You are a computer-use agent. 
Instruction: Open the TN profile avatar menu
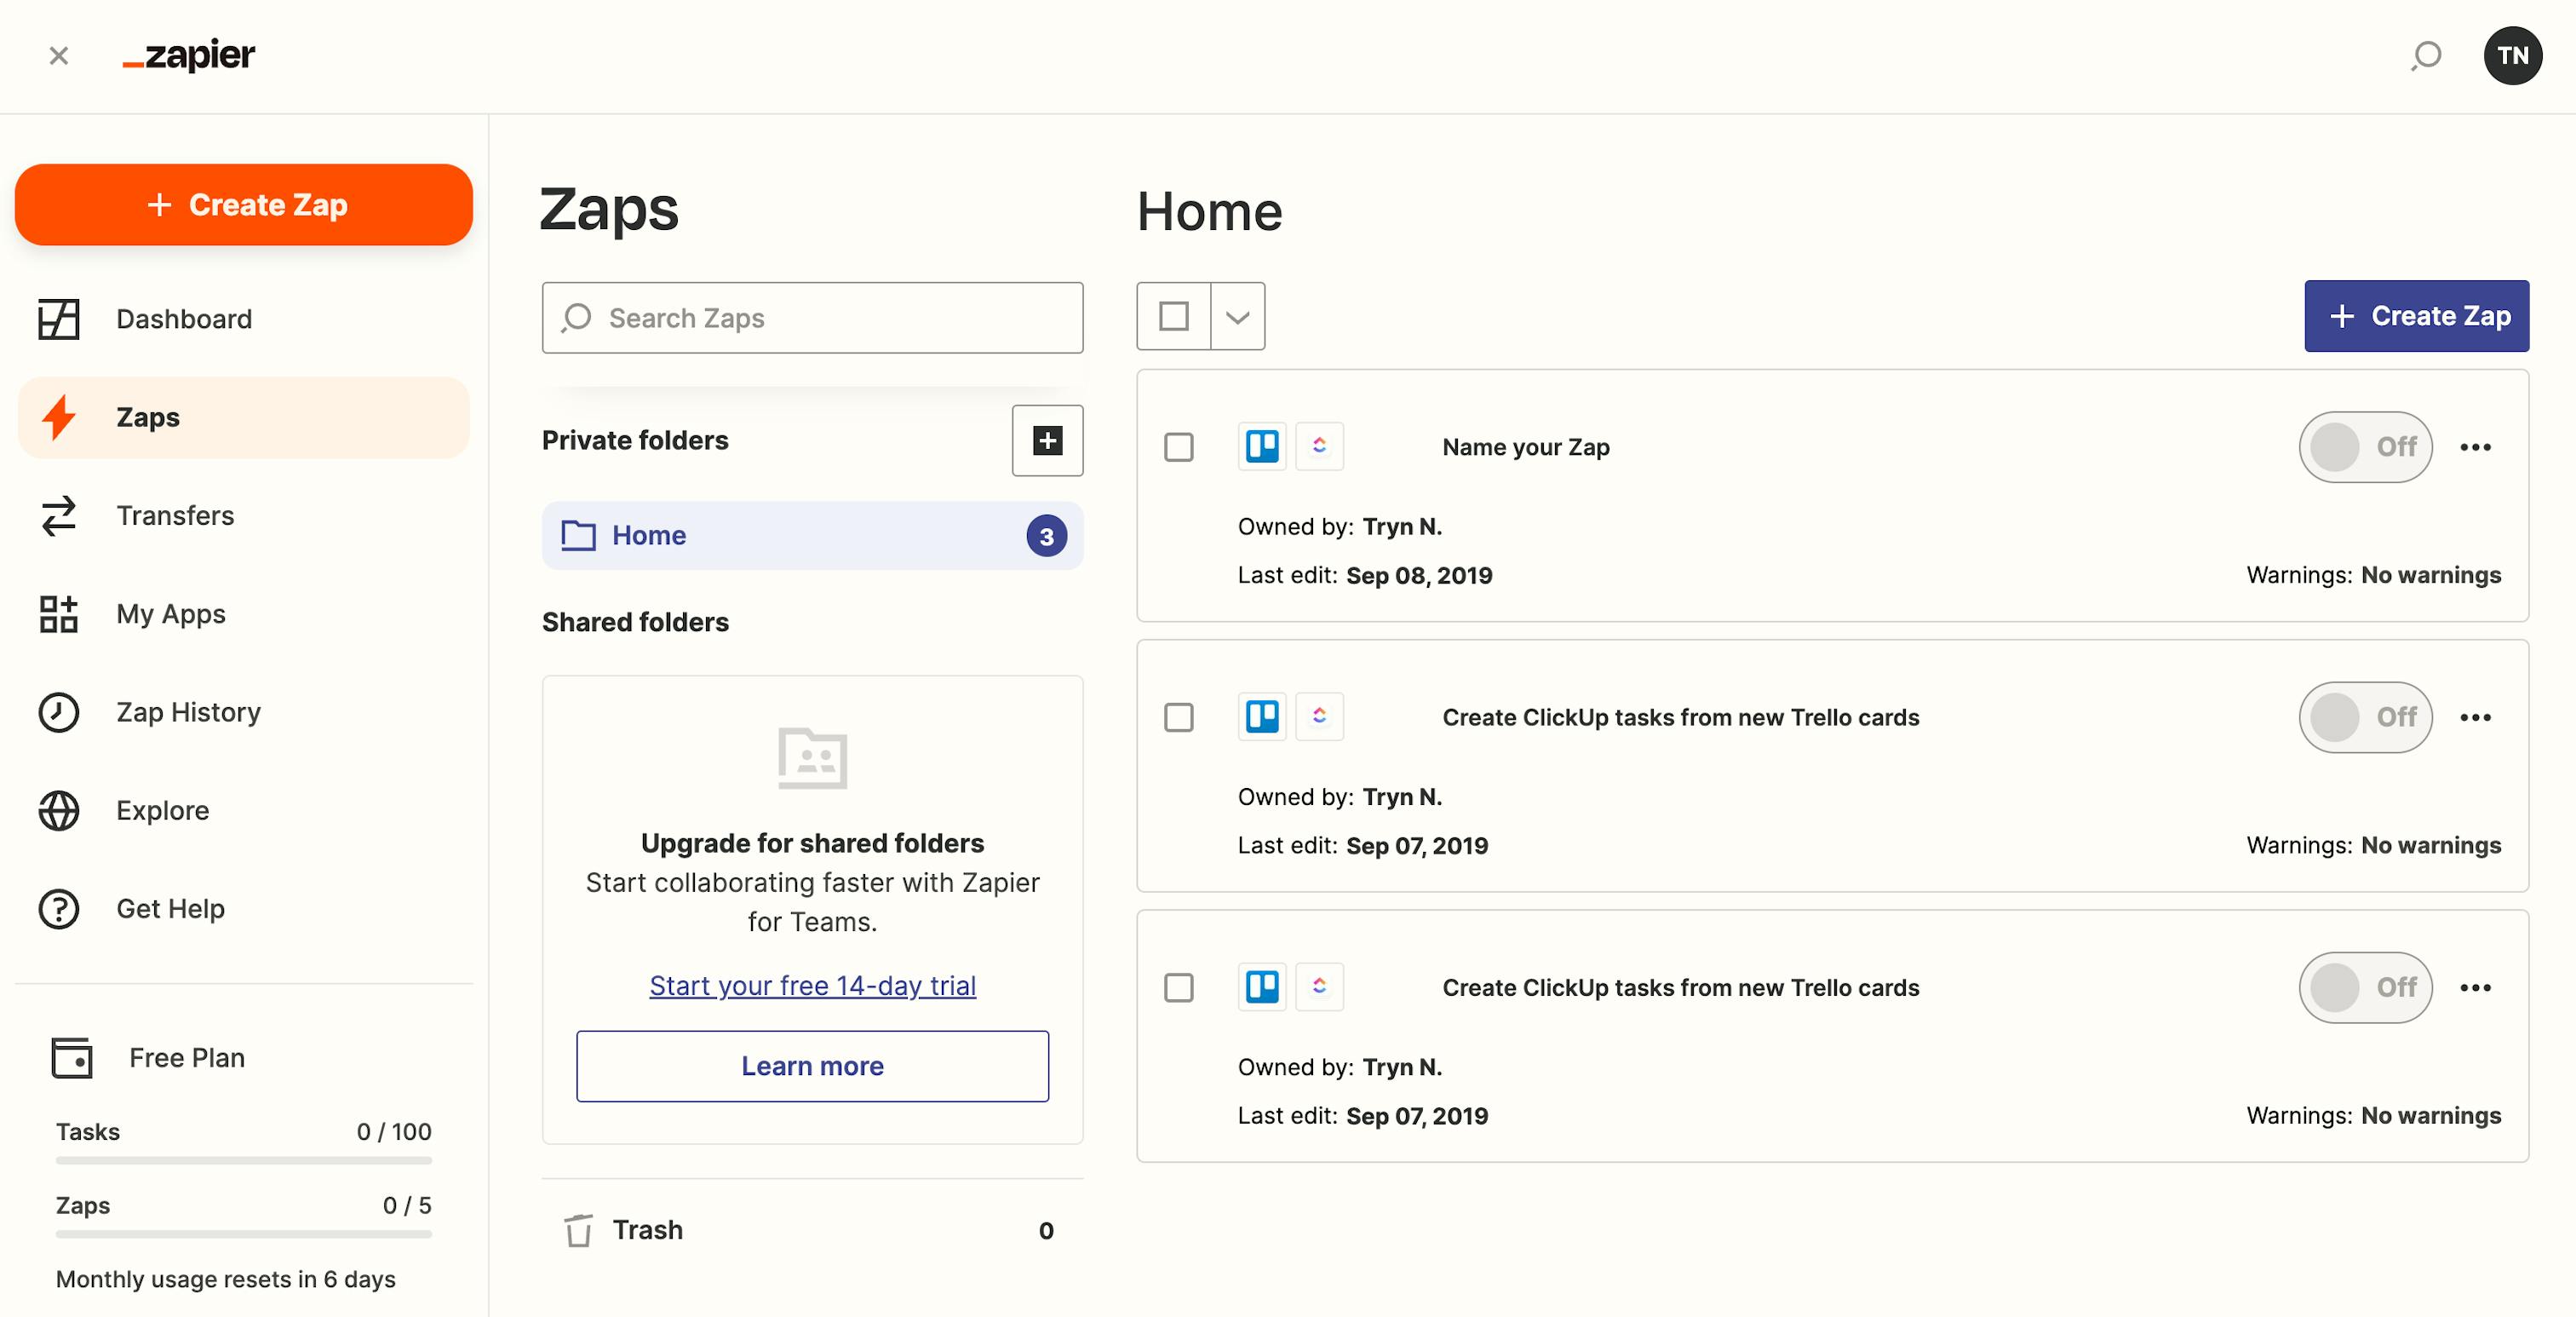pos(2512,56)
